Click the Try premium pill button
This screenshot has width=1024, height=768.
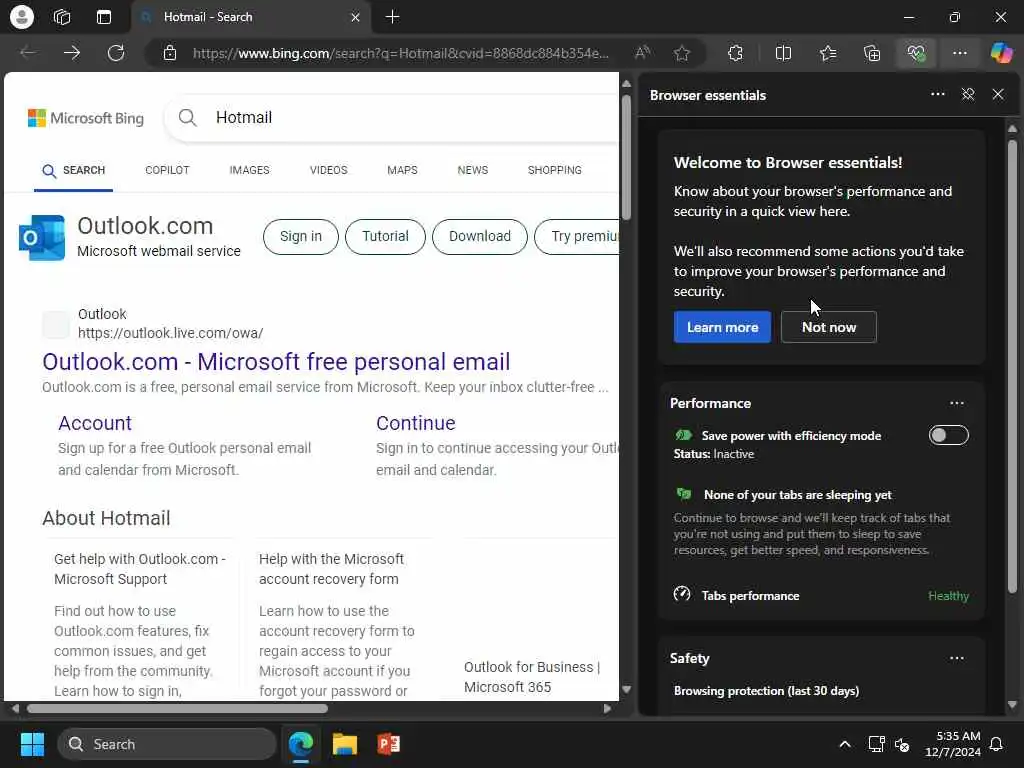coord(577,236)
